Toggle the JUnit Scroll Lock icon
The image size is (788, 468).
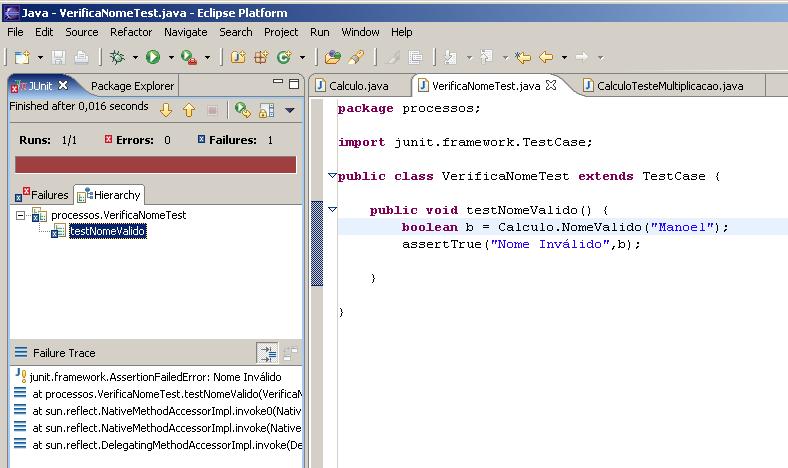266,110
